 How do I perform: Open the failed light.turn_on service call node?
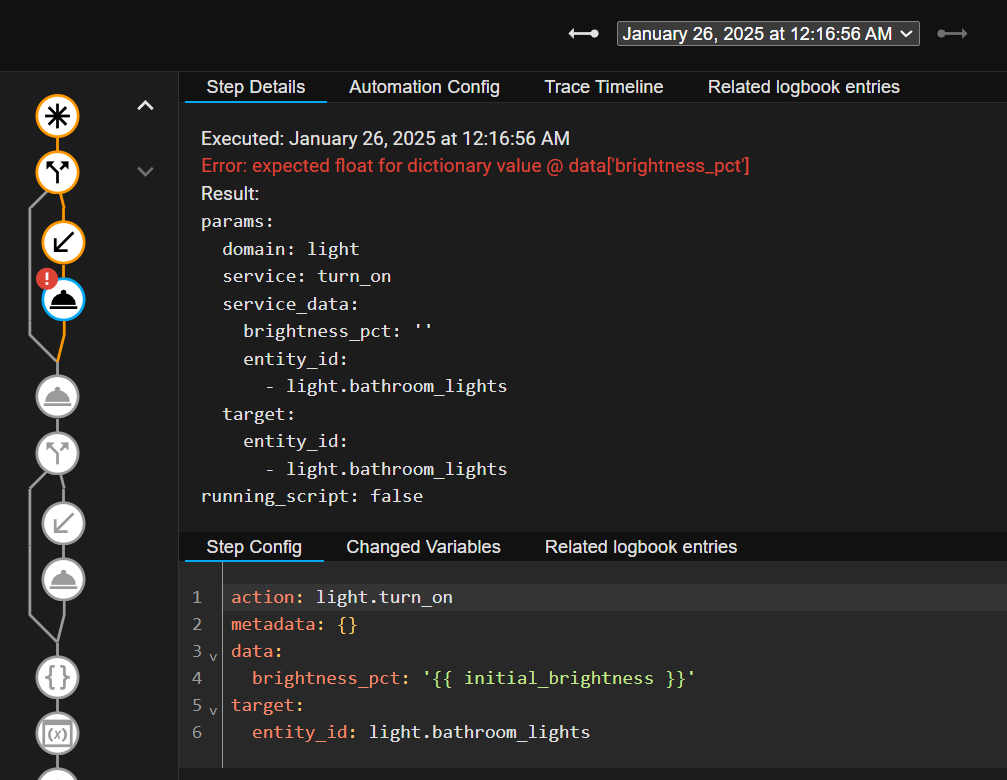click(x=63, y=299)
